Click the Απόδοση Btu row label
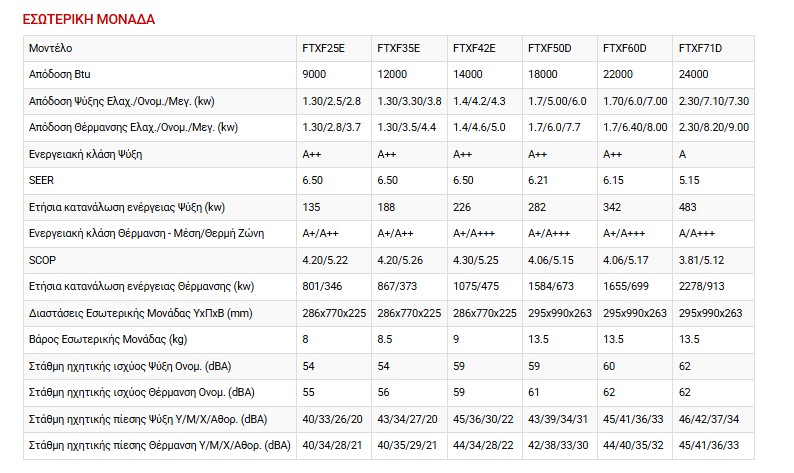The image size is (794, 473). coord(62,75)
